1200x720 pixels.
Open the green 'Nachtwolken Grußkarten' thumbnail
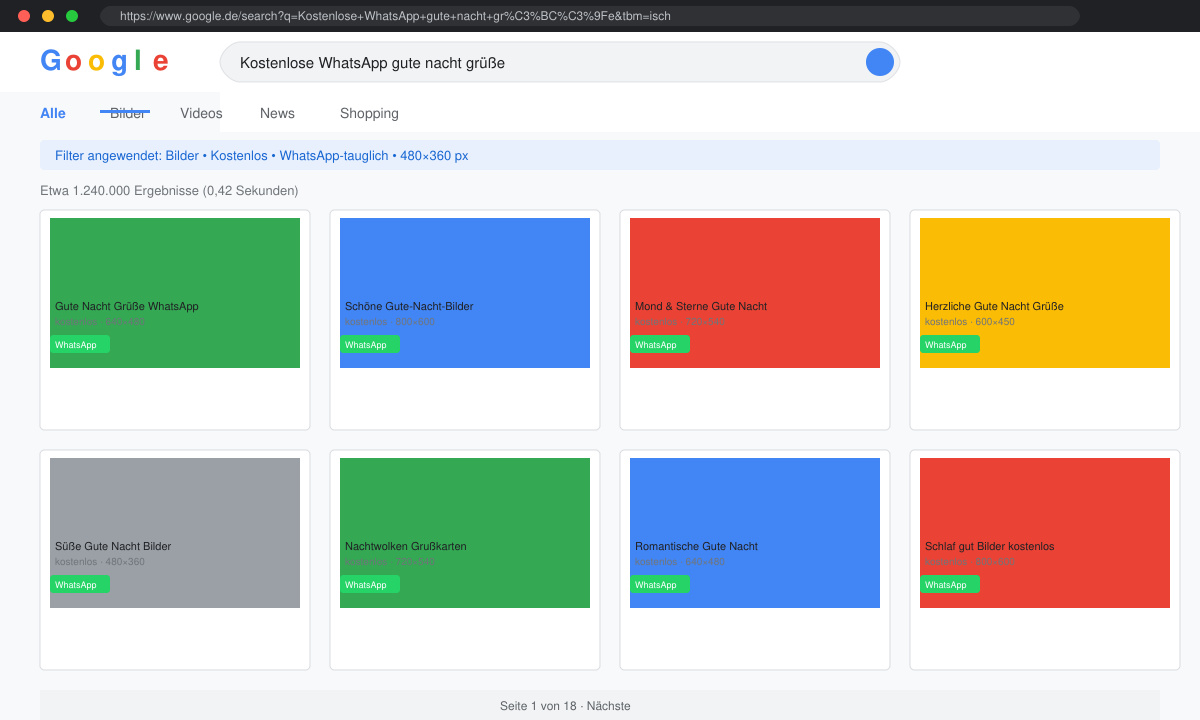tap(465, 533)
